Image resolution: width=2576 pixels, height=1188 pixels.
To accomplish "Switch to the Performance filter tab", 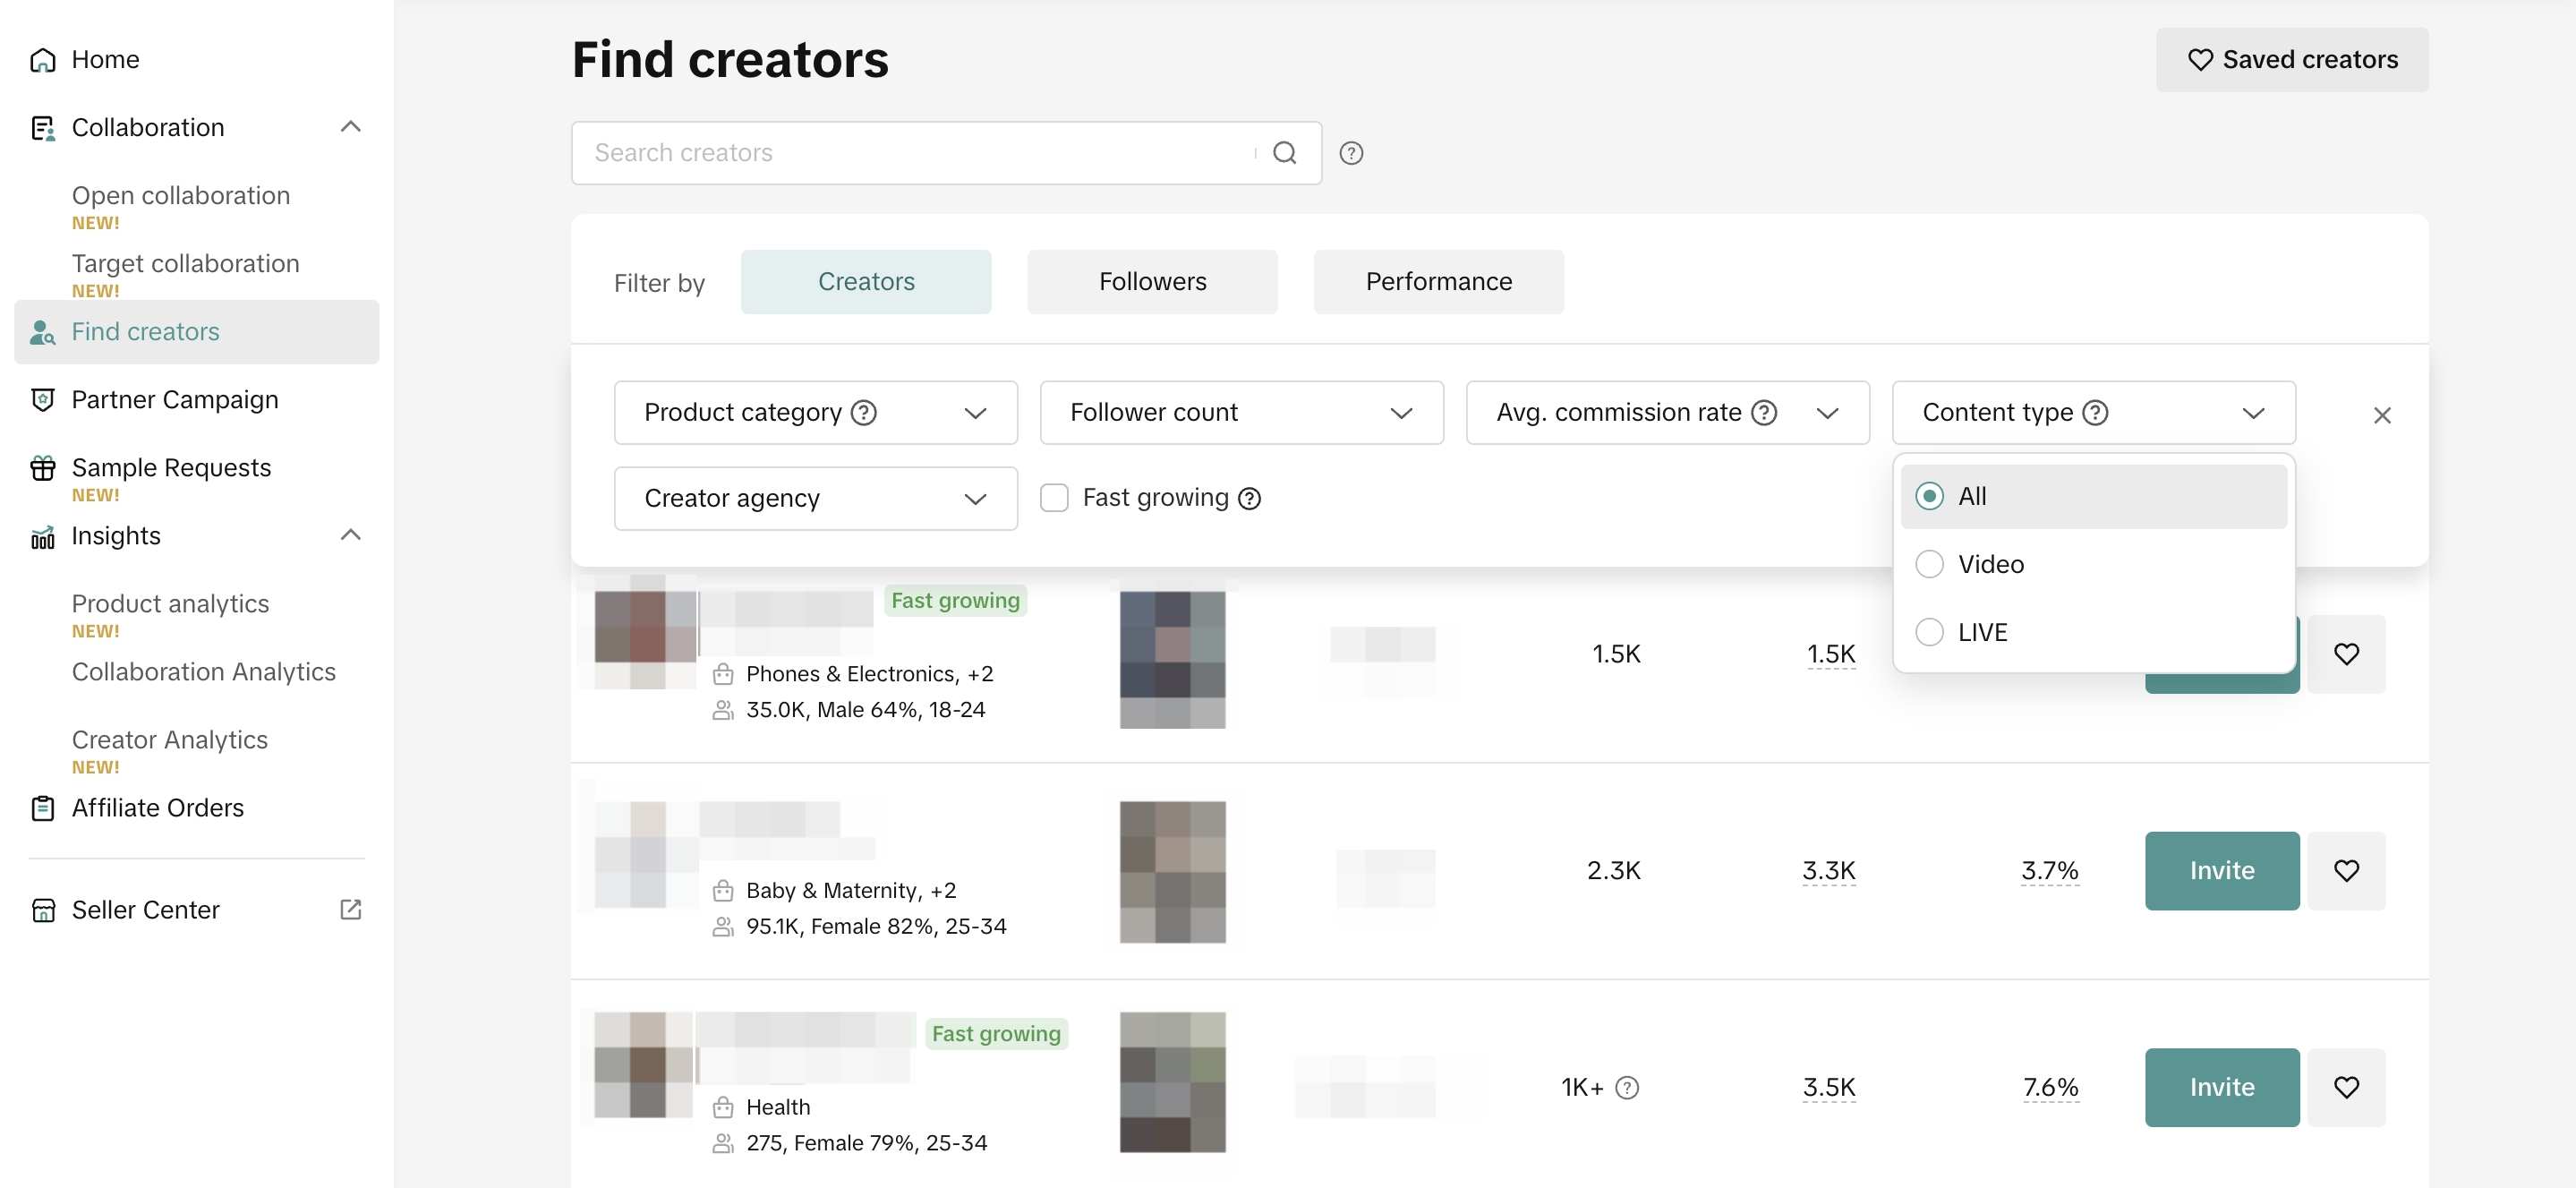I will pos(1437,282).
